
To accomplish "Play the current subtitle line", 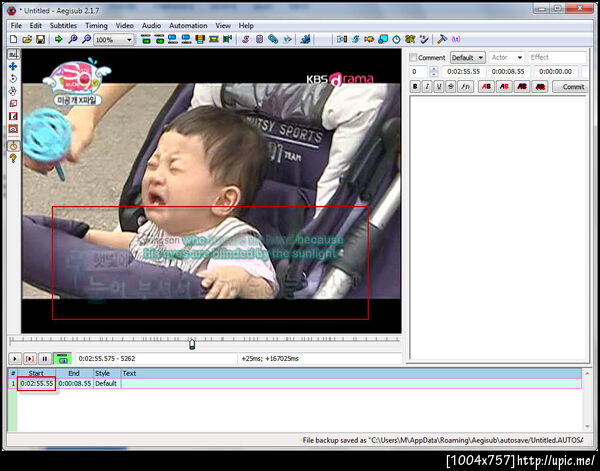I will click(30, 359).
